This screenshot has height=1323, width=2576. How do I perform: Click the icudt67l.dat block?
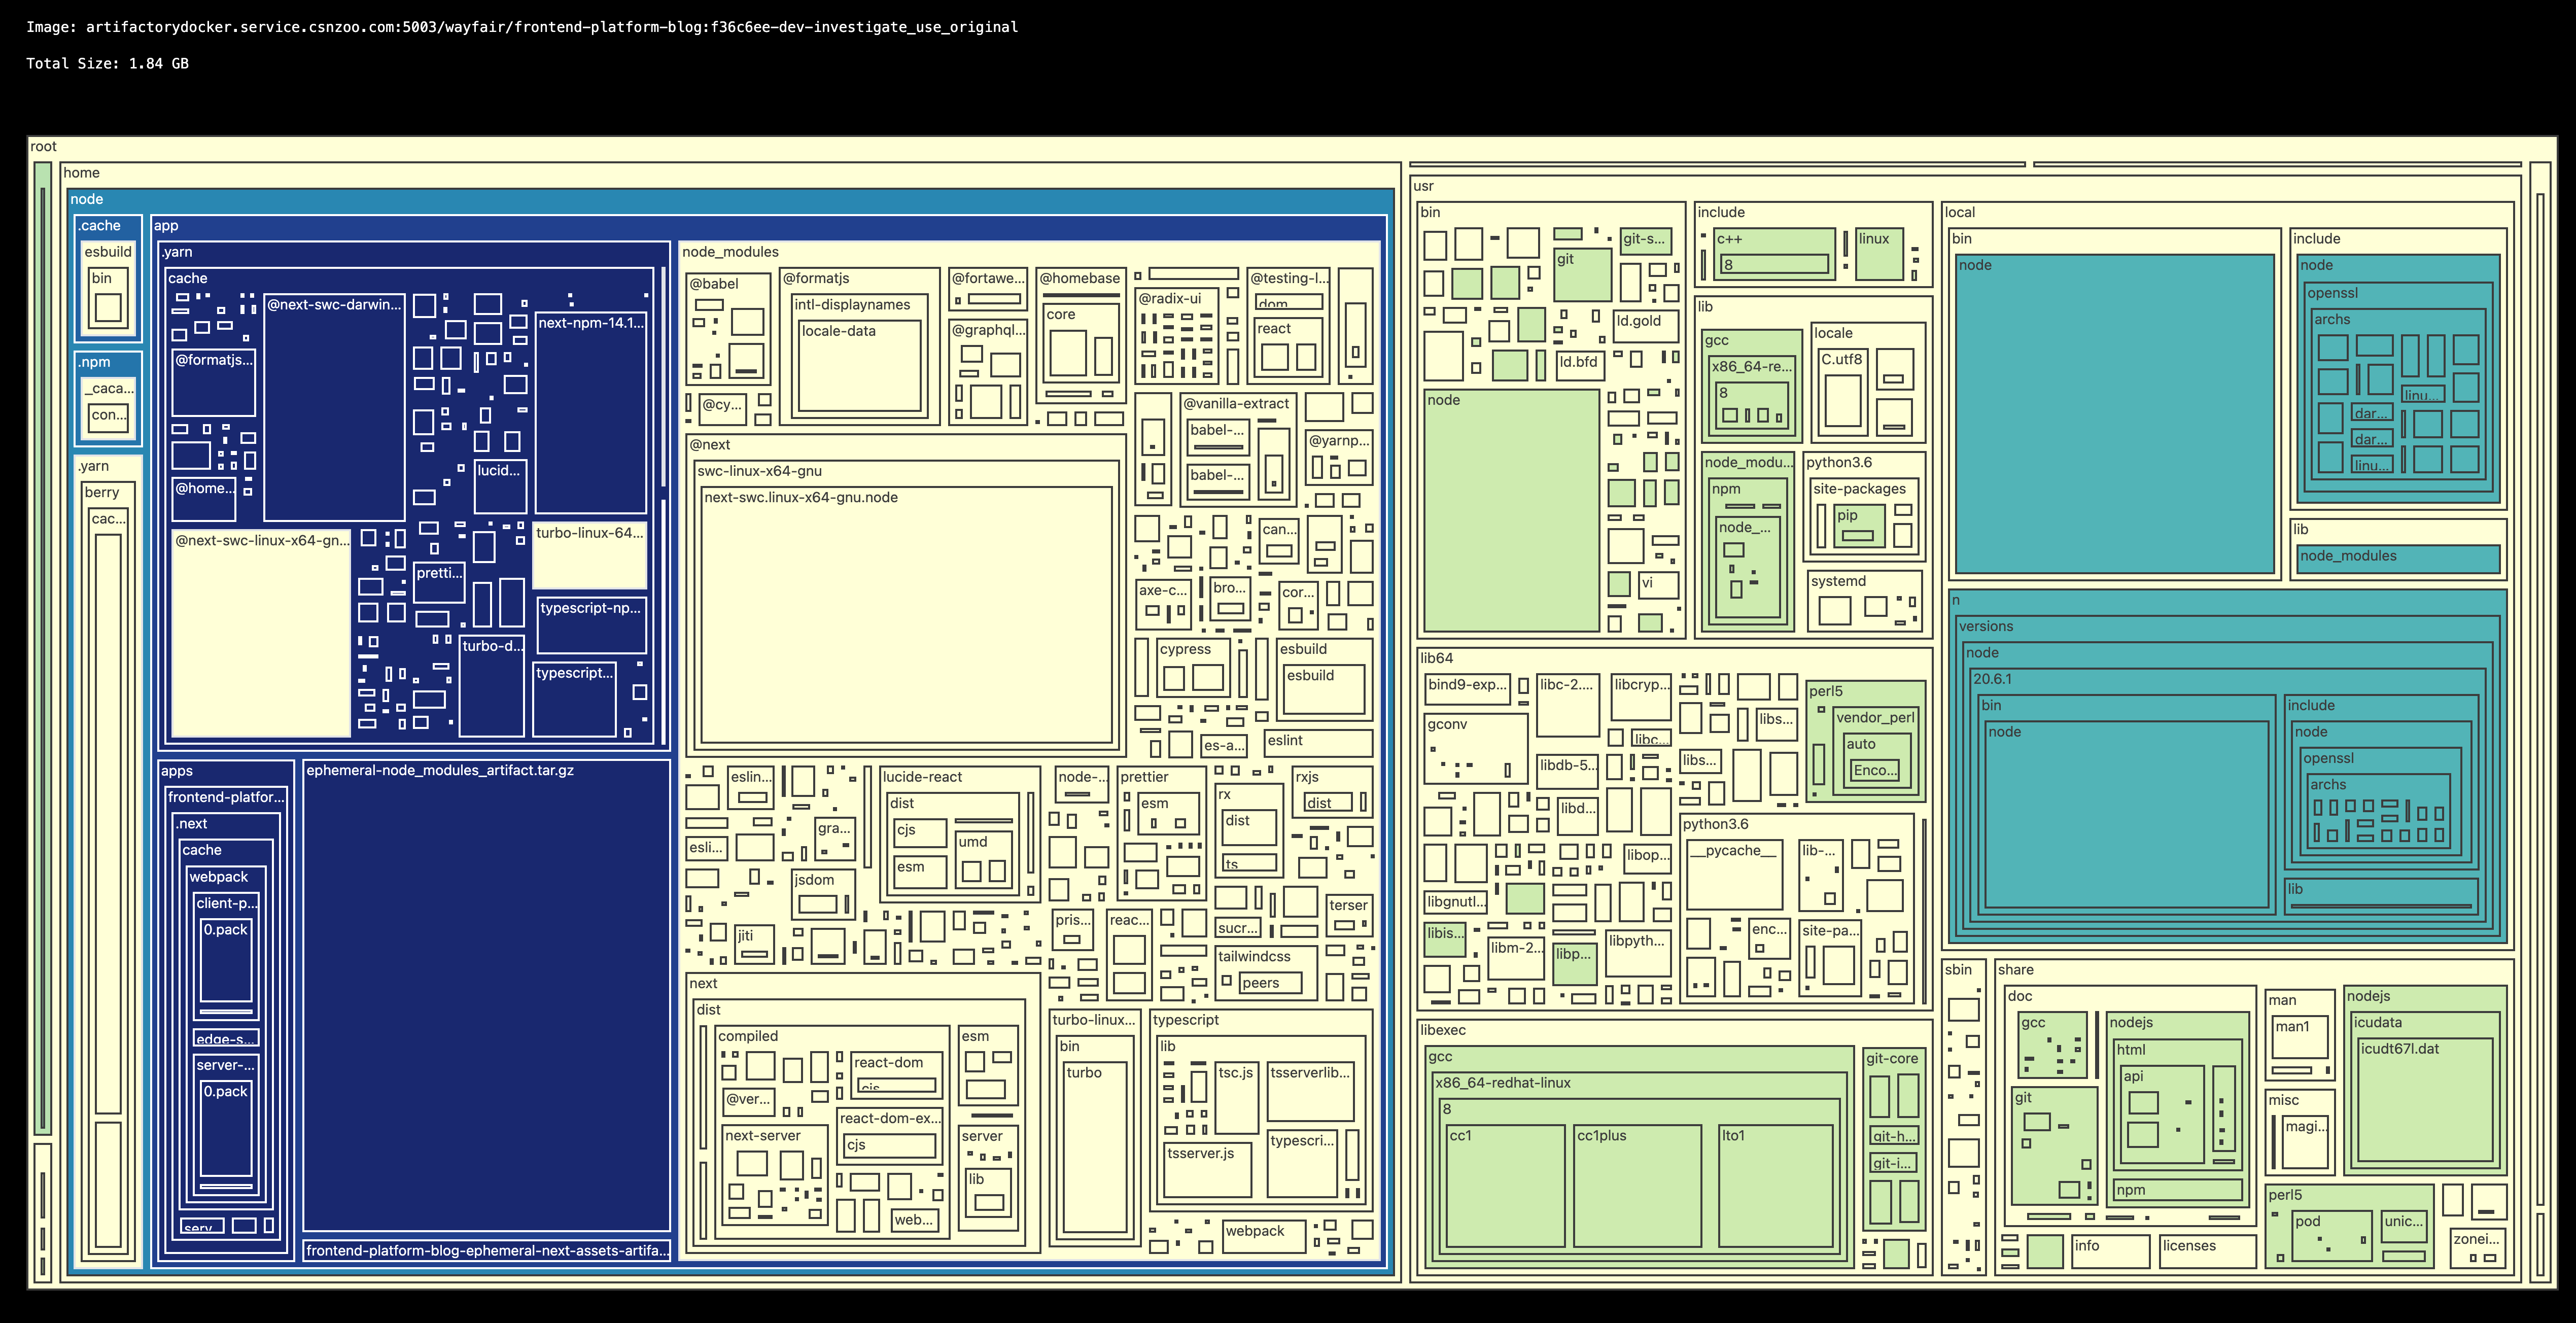click(2424, 1099)
